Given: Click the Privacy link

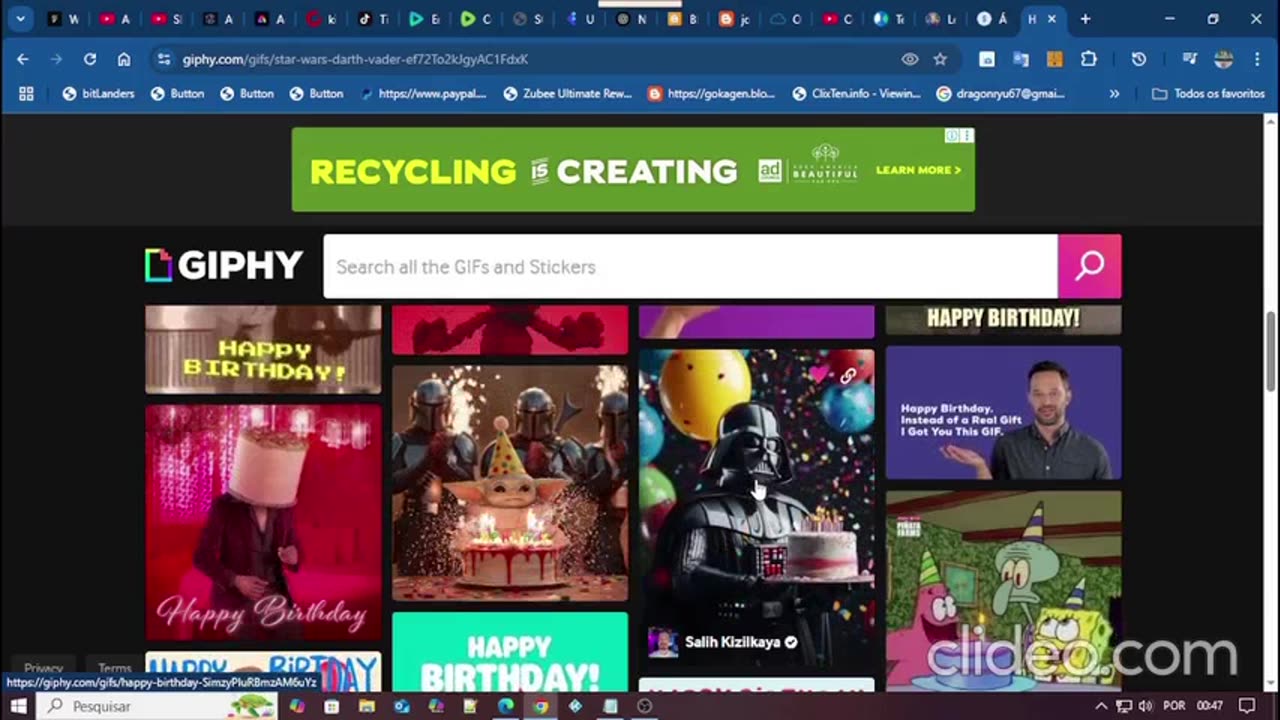Looking at the screenshot, I should 43,668.
